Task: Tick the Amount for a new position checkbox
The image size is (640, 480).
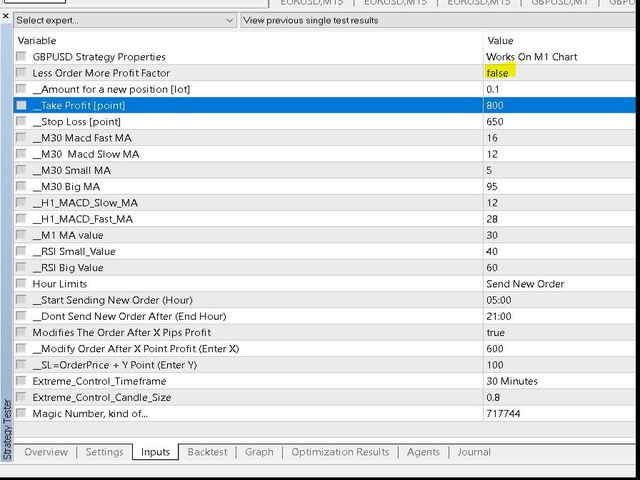Action: click(21, 89)
